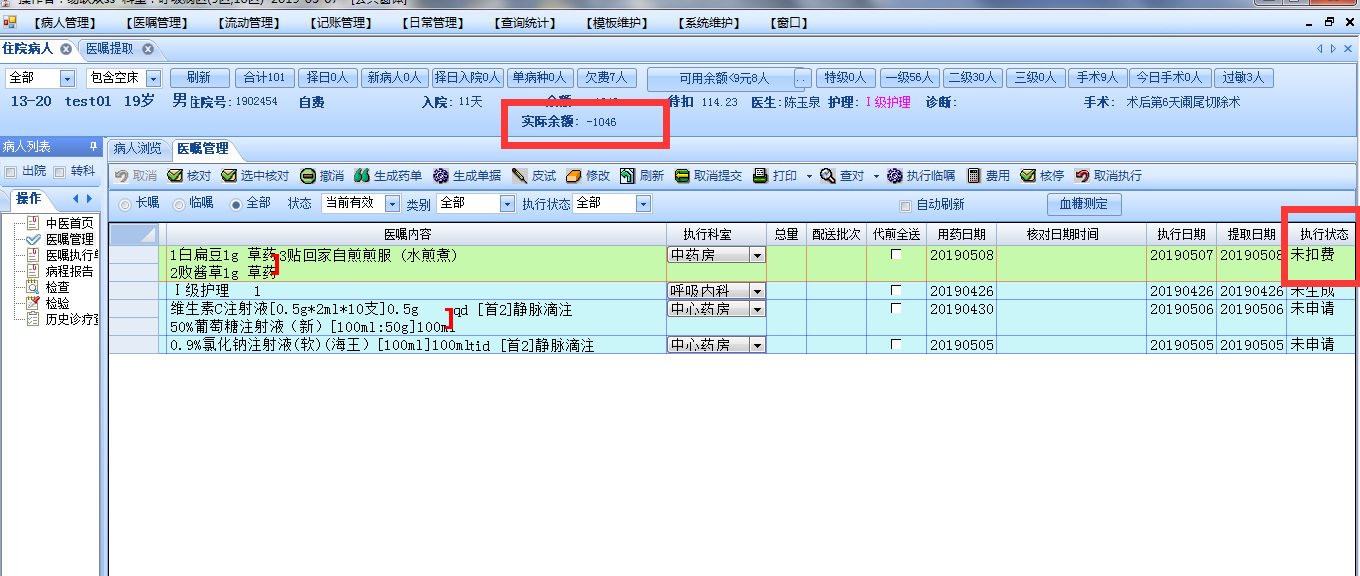
Task: Click the 生成单据 toolbar icon
Action: click(440, 176)
